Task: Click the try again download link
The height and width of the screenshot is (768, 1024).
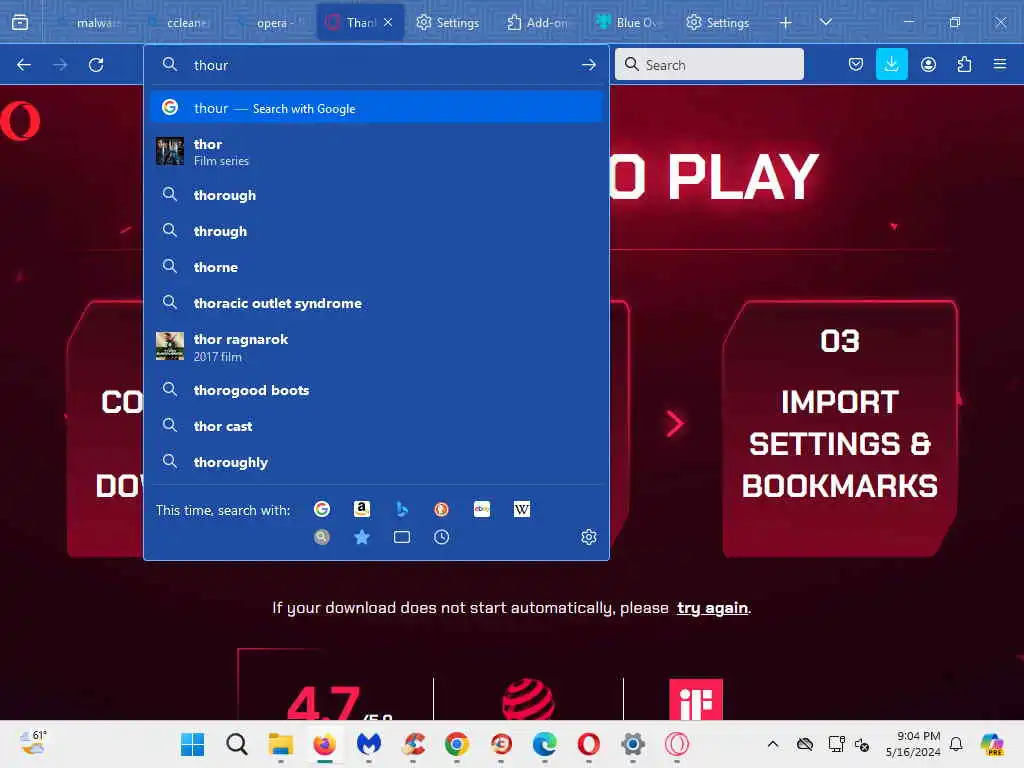Action: pos(712,608)
